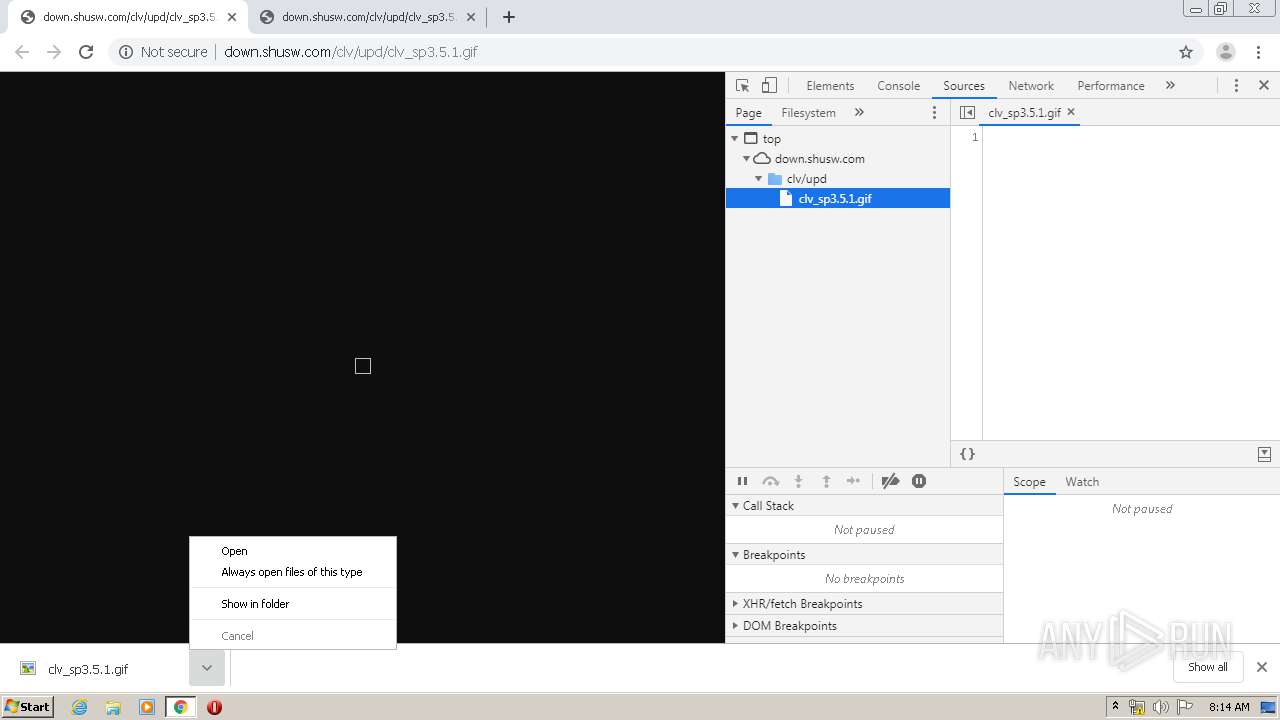Open the Performance tab
The width and height of the screenshot is (1280, 720).
point(1111,86)
